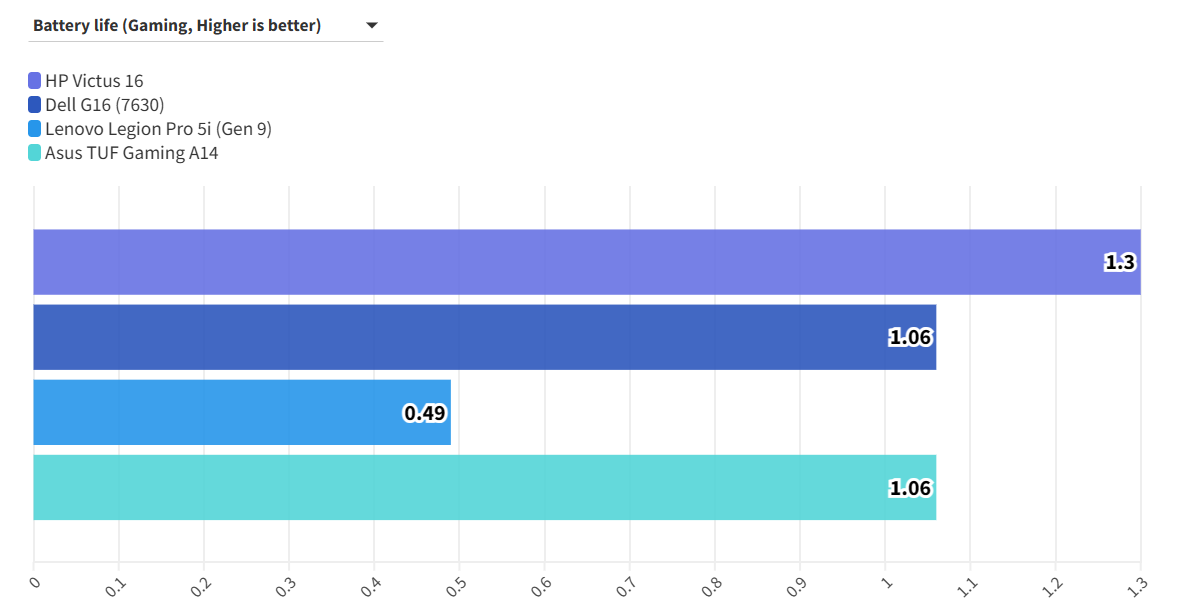The image size is (1180, 614).
Task: Select the HP Victus 16 bar
Action: click(x=560, y=262)
